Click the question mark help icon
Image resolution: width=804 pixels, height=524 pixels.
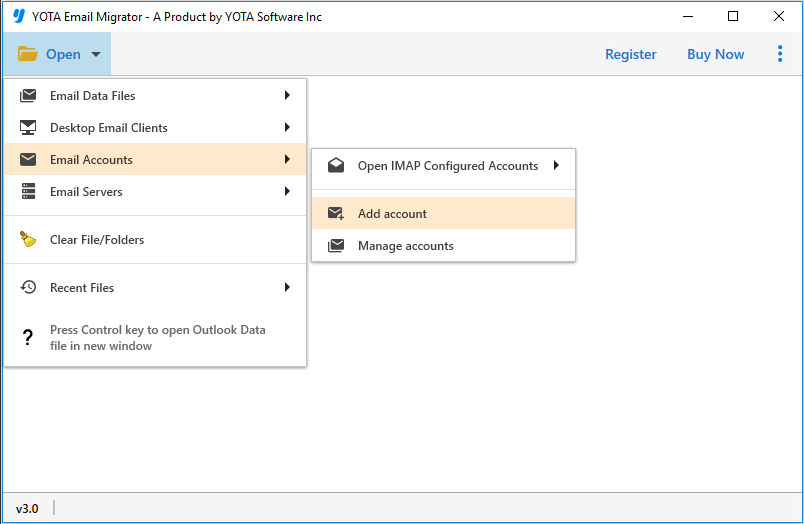click(28, 338)
